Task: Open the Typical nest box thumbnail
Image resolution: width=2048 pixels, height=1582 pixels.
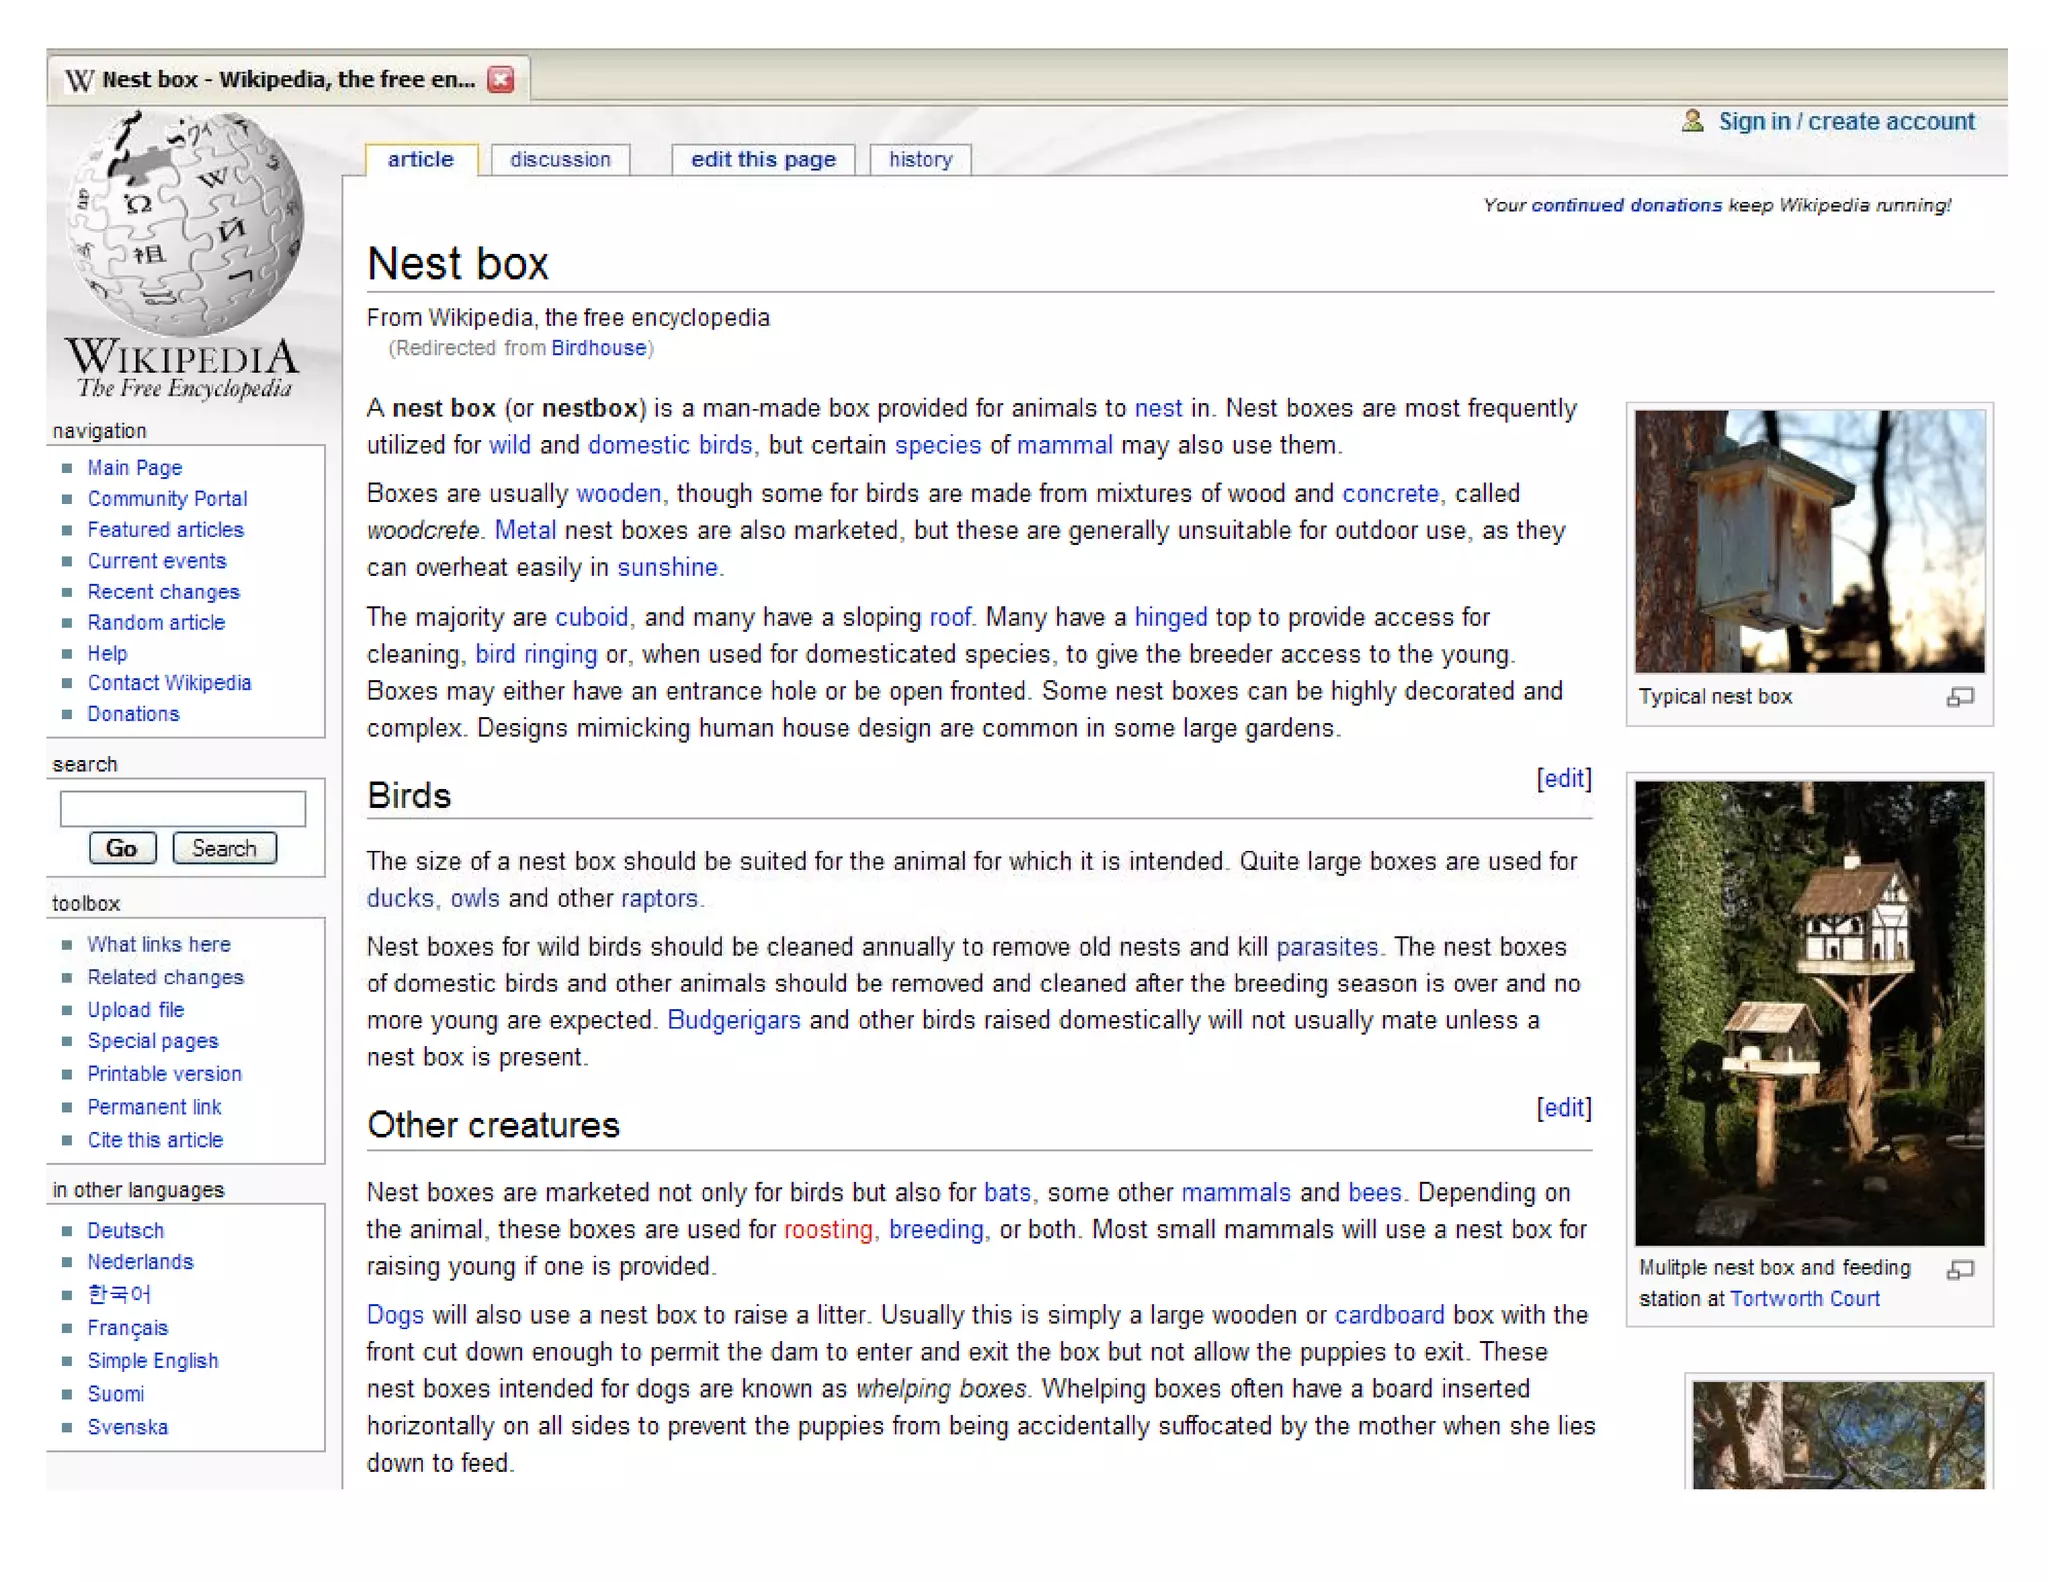Action: [1808, 541]
